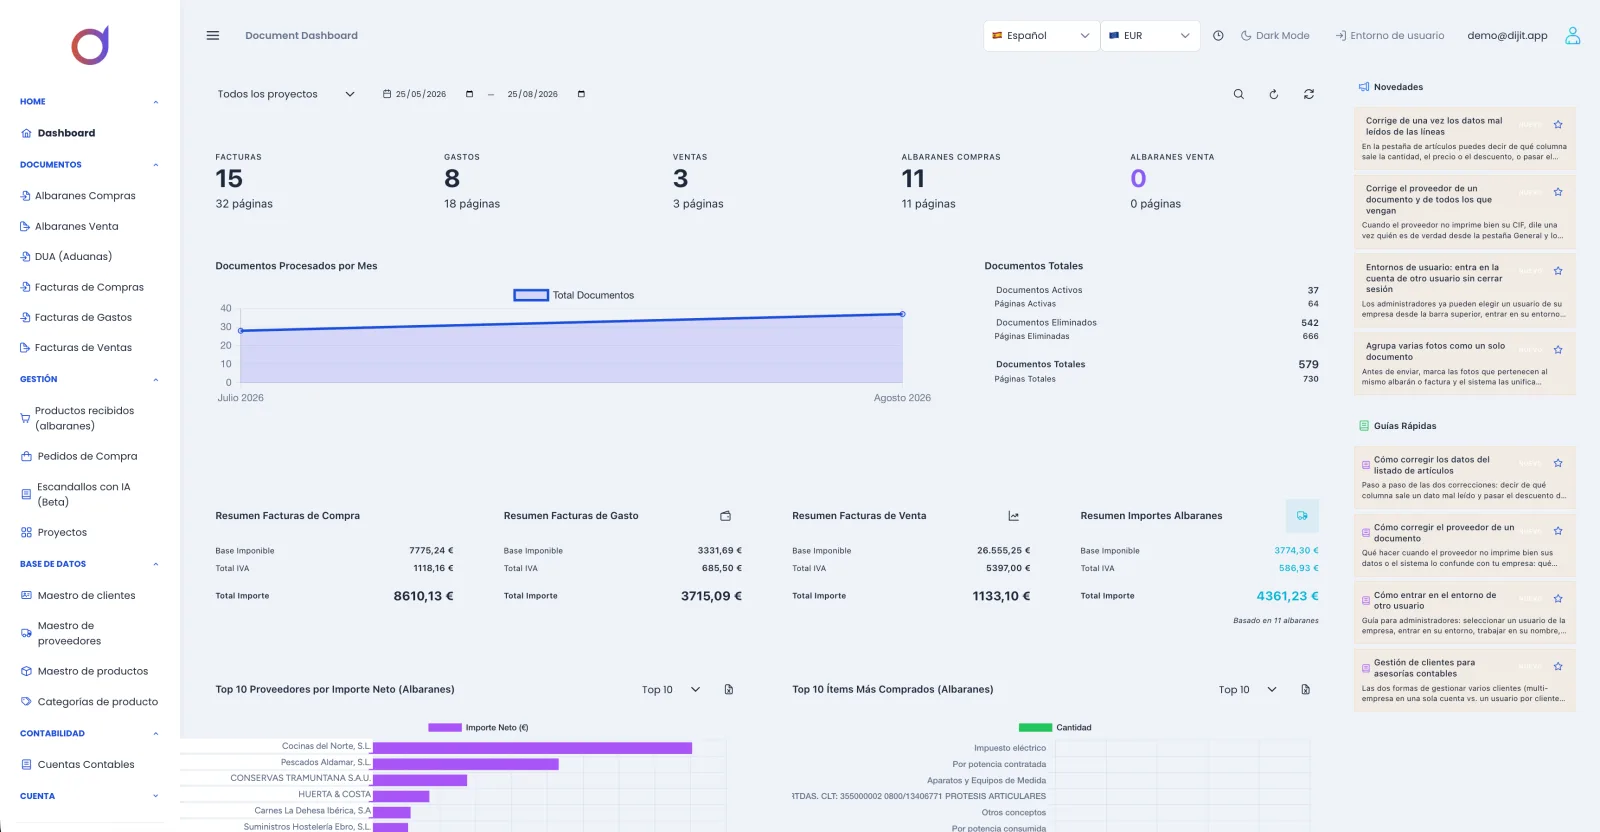Star 'Corrige el proveedor de un documento' news
1600x832 pixels.
(1558, 192)
